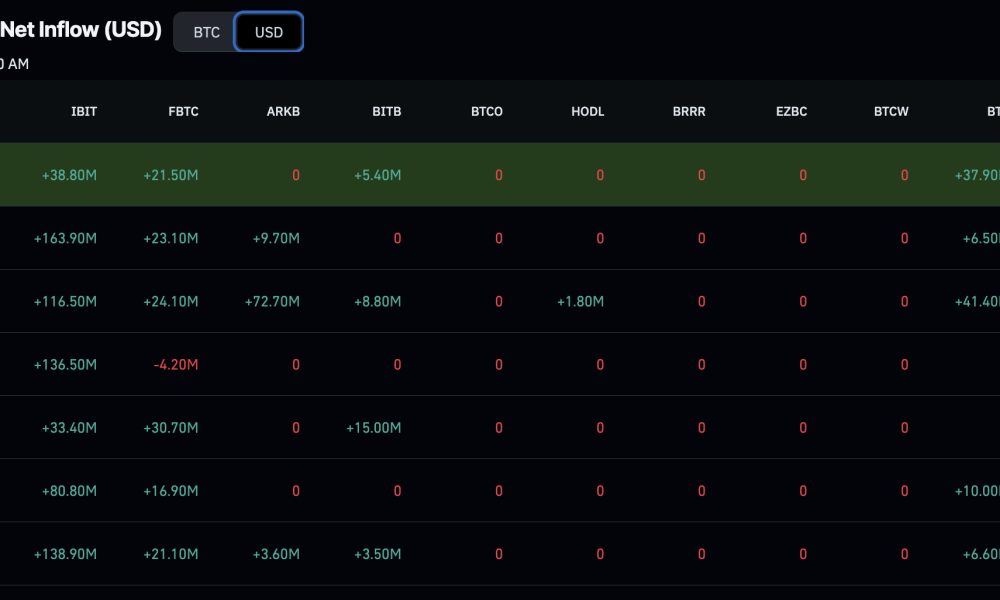Select the +163.90M IBIT cell
The image size is (1000, 600).
(65, 238)
